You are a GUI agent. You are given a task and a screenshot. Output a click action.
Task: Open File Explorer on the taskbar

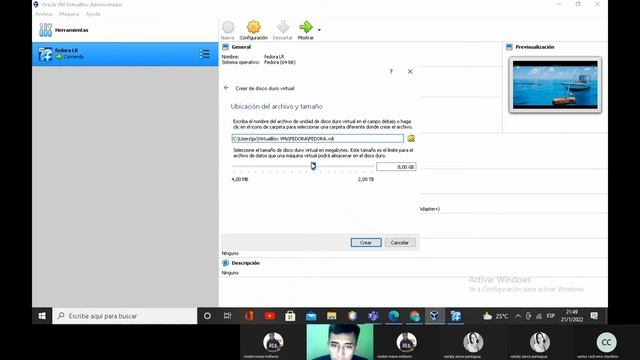coord(331,316)
